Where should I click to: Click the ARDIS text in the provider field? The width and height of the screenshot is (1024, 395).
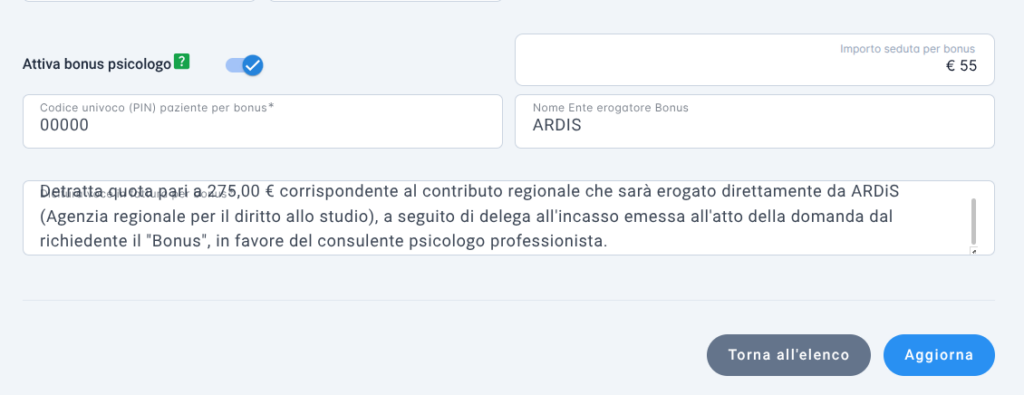pos(556,125)
